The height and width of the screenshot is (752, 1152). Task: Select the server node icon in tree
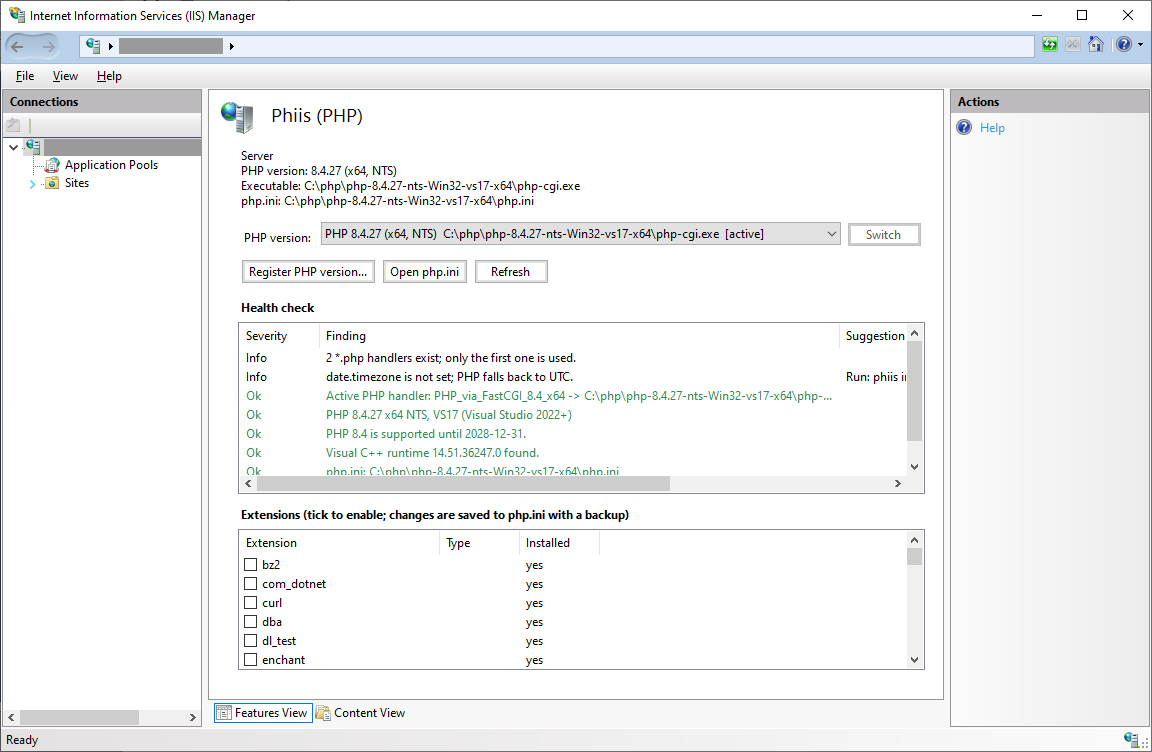click(x=34, y=146)
